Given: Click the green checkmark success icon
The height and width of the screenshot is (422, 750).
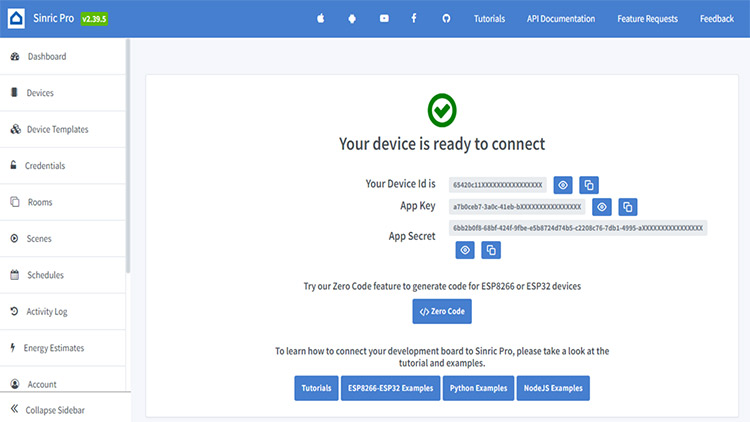Looking at the screenshot, I should coord(442,110).
